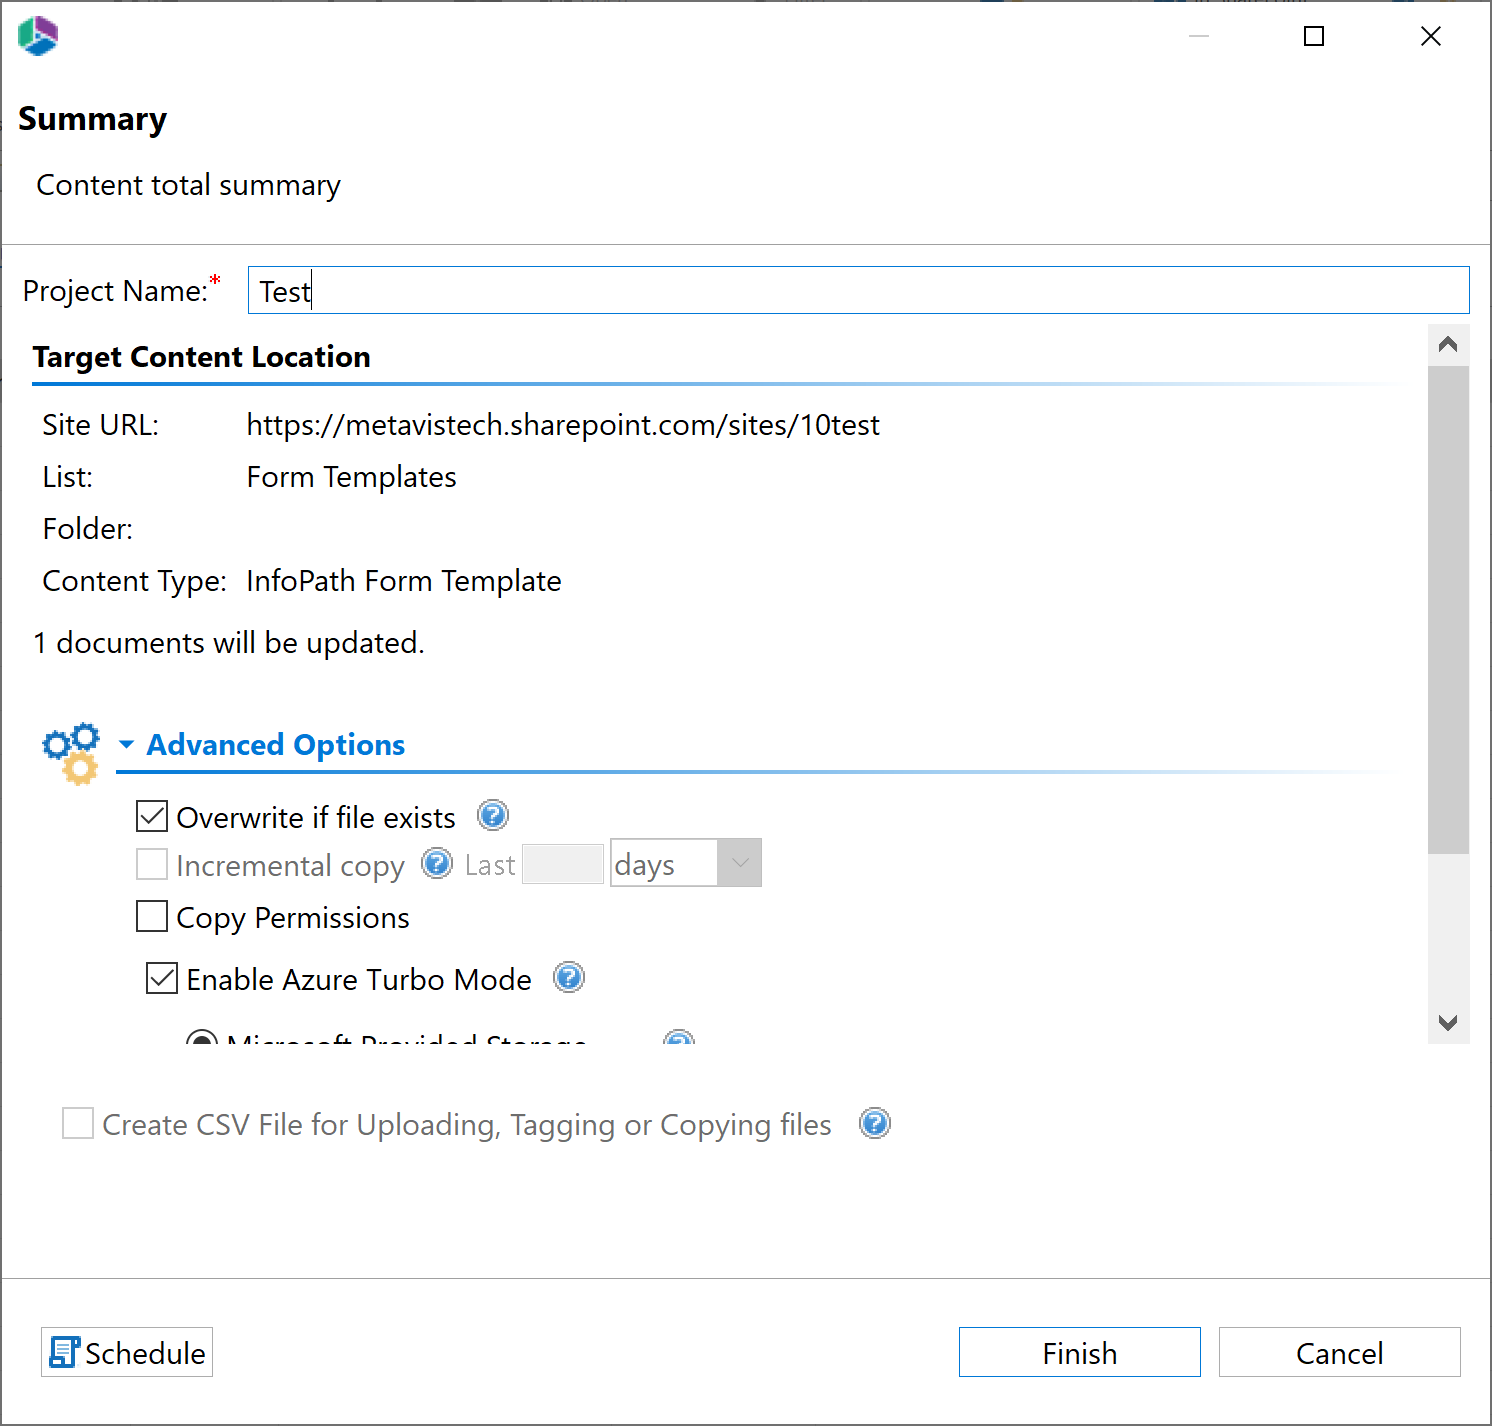Click the Schedule button icon
This screenshot has height=1426, width=1492.
63,1351
